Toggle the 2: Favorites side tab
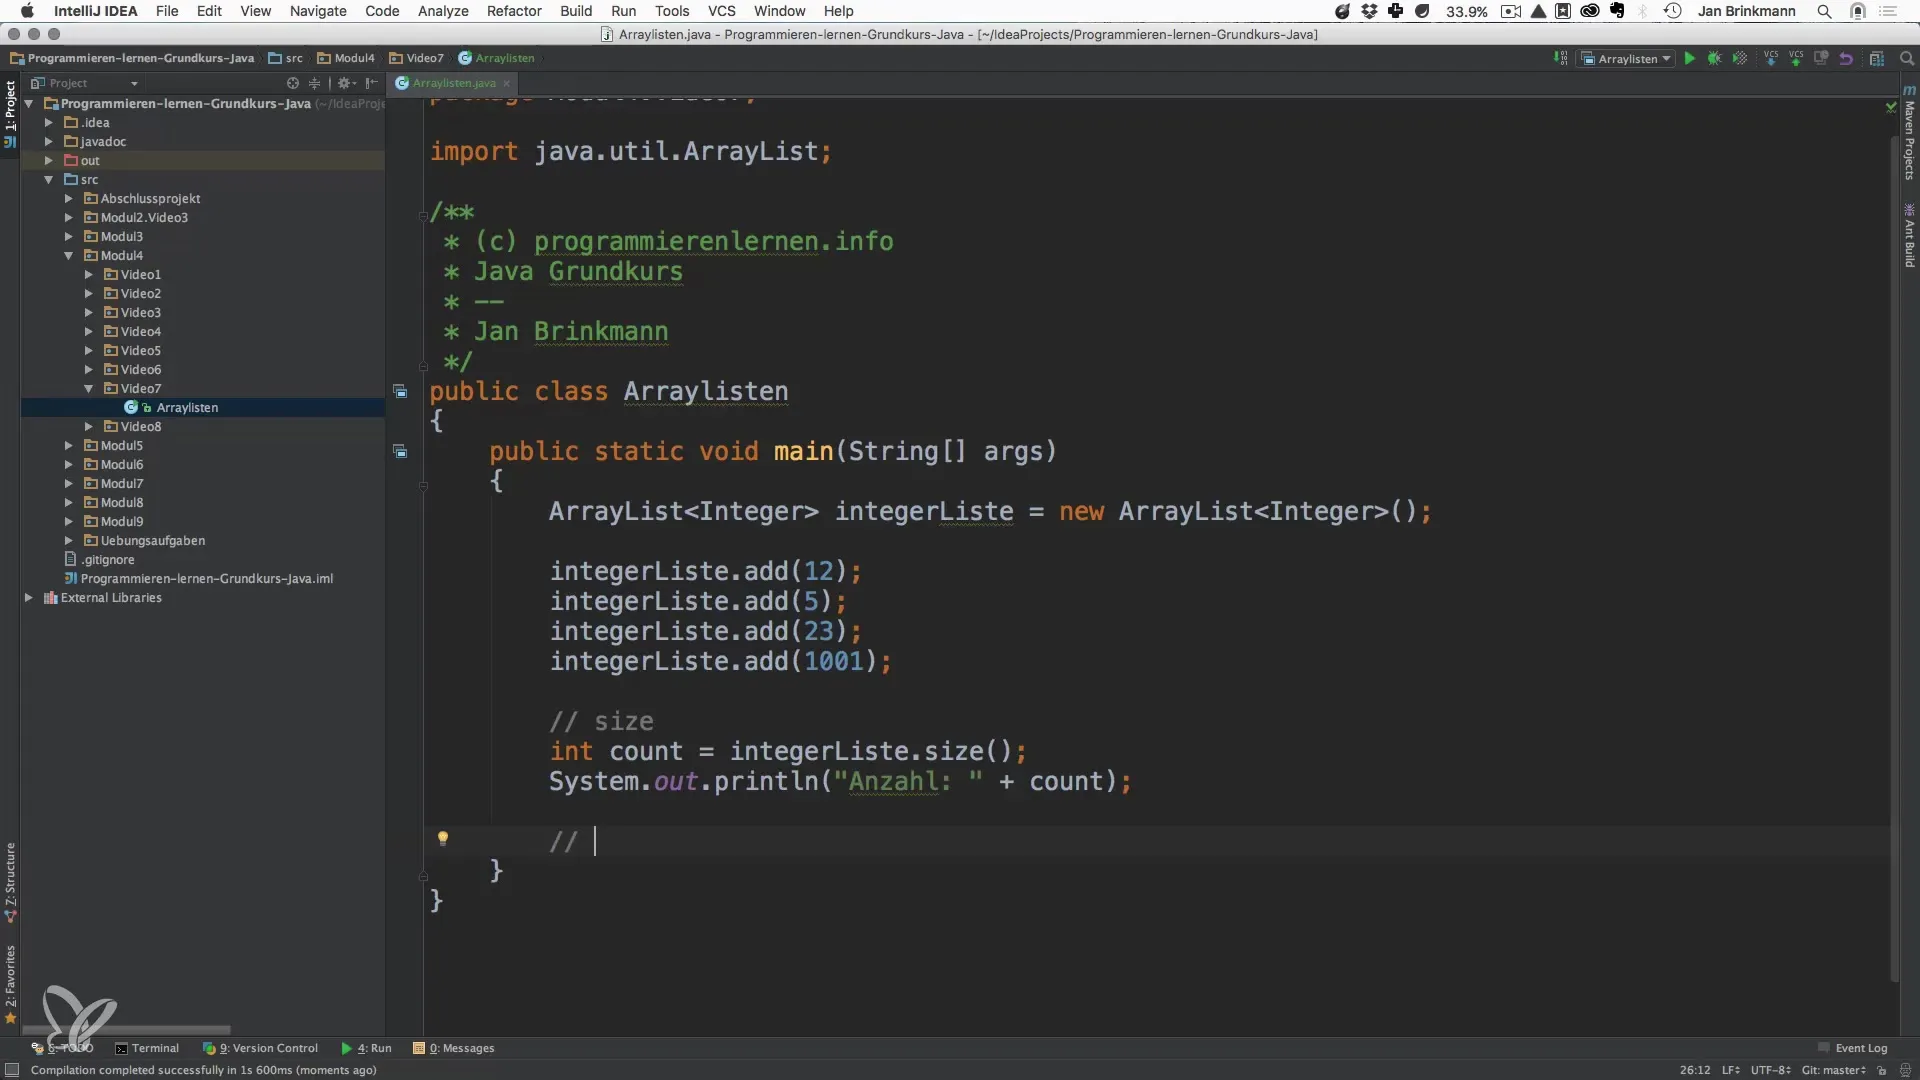The height and width of the screenshot is (1080, 1920). [10, 983]
